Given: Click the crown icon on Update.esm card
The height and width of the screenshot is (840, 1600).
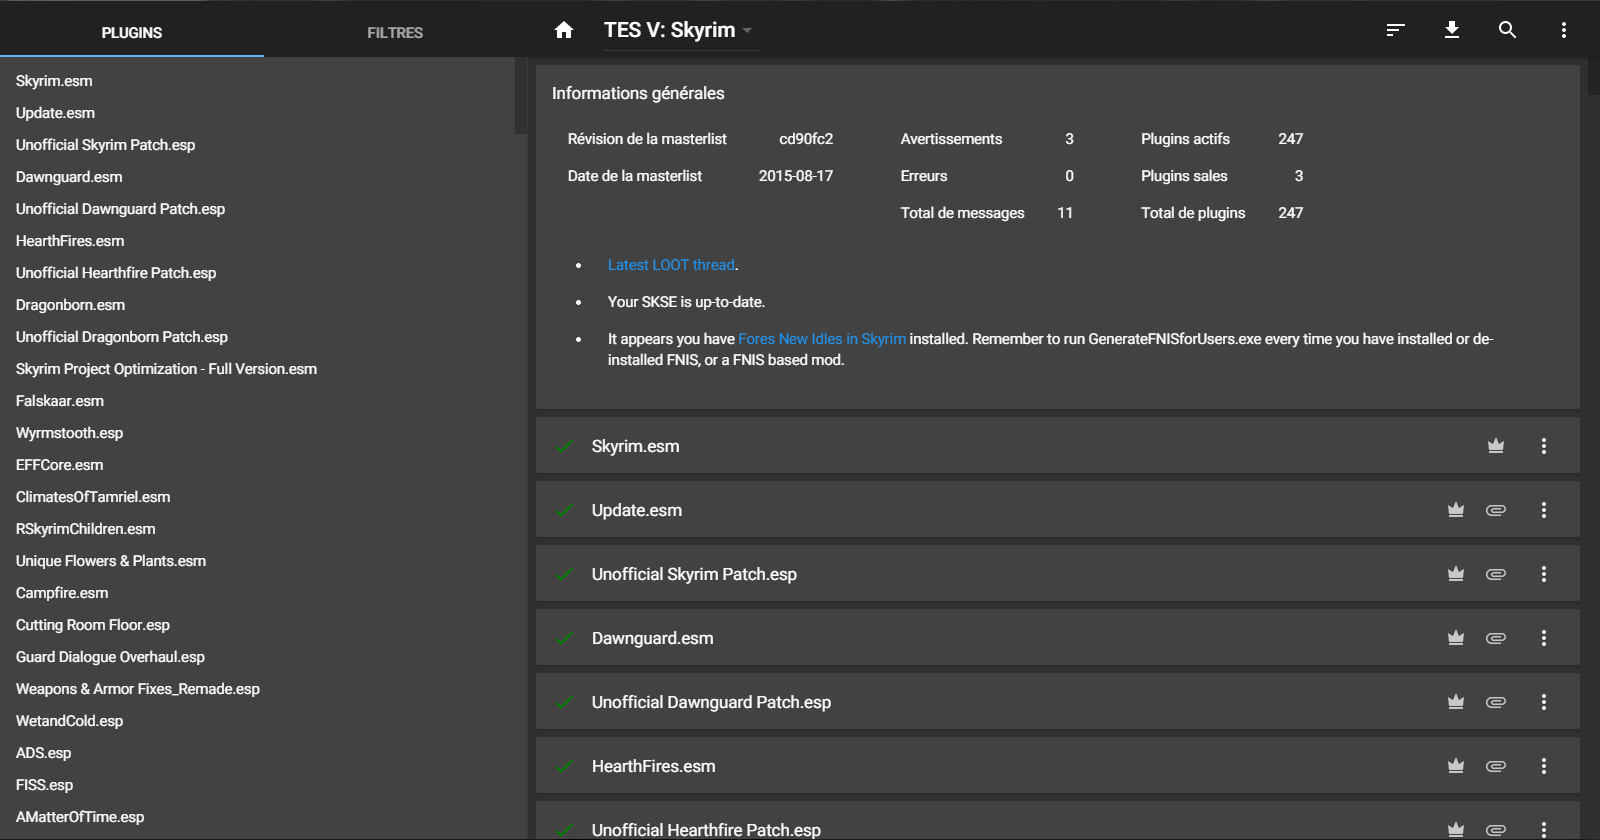Looking at the screenshot, I should 1456,510.
